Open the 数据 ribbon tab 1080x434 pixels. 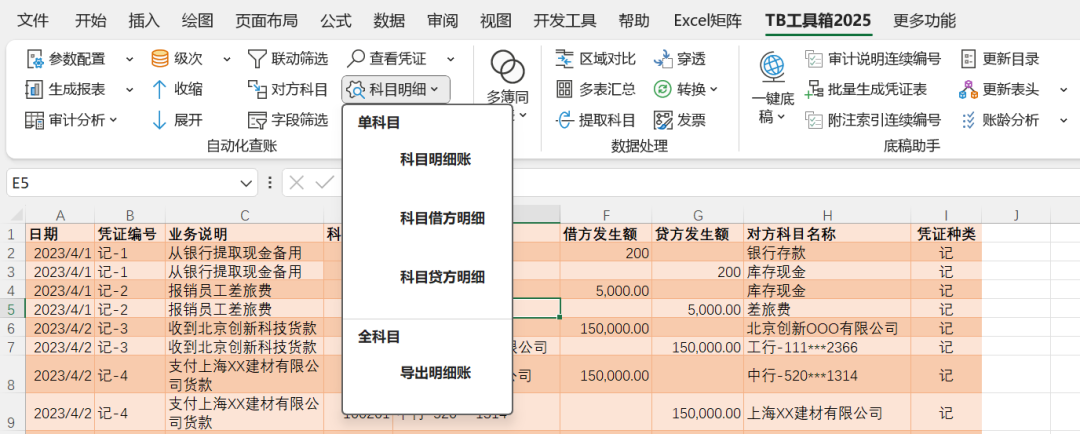click(x=389, y=21)
